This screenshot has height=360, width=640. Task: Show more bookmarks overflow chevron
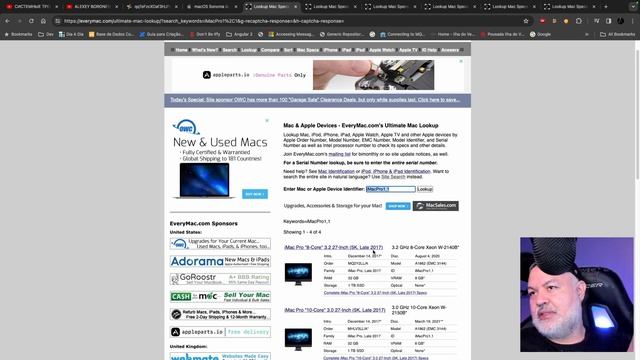pyautogui.click(x=587, y=34)
